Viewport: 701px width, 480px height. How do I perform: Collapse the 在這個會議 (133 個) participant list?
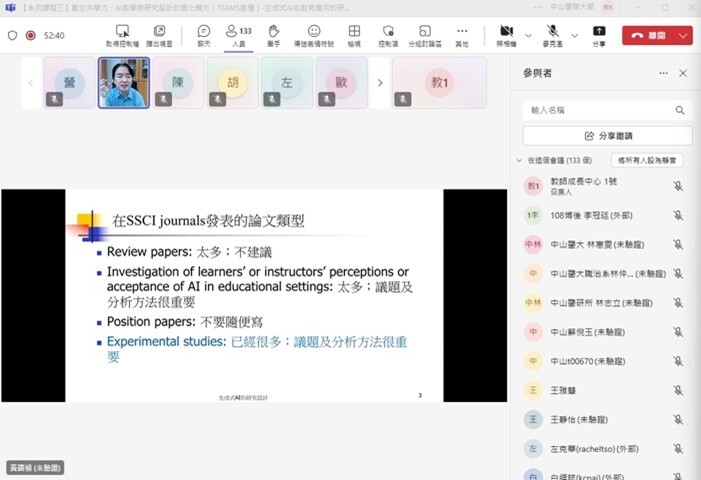[519, 160]
